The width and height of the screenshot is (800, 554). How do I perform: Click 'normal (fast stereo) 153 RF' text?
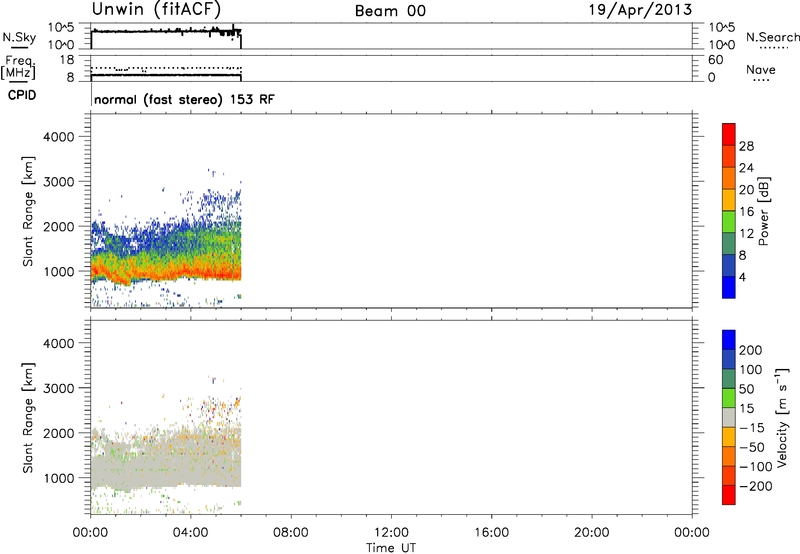(x=184, y=99)
